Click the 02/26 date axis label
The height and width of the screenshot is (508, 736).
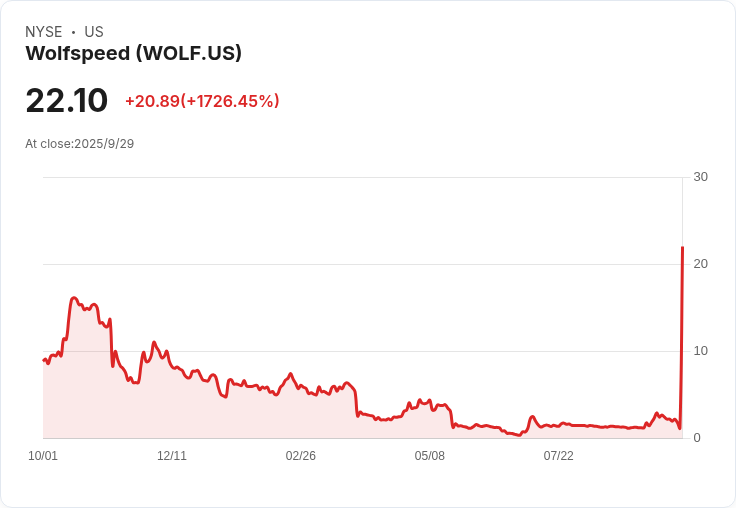tap(300, 456)
